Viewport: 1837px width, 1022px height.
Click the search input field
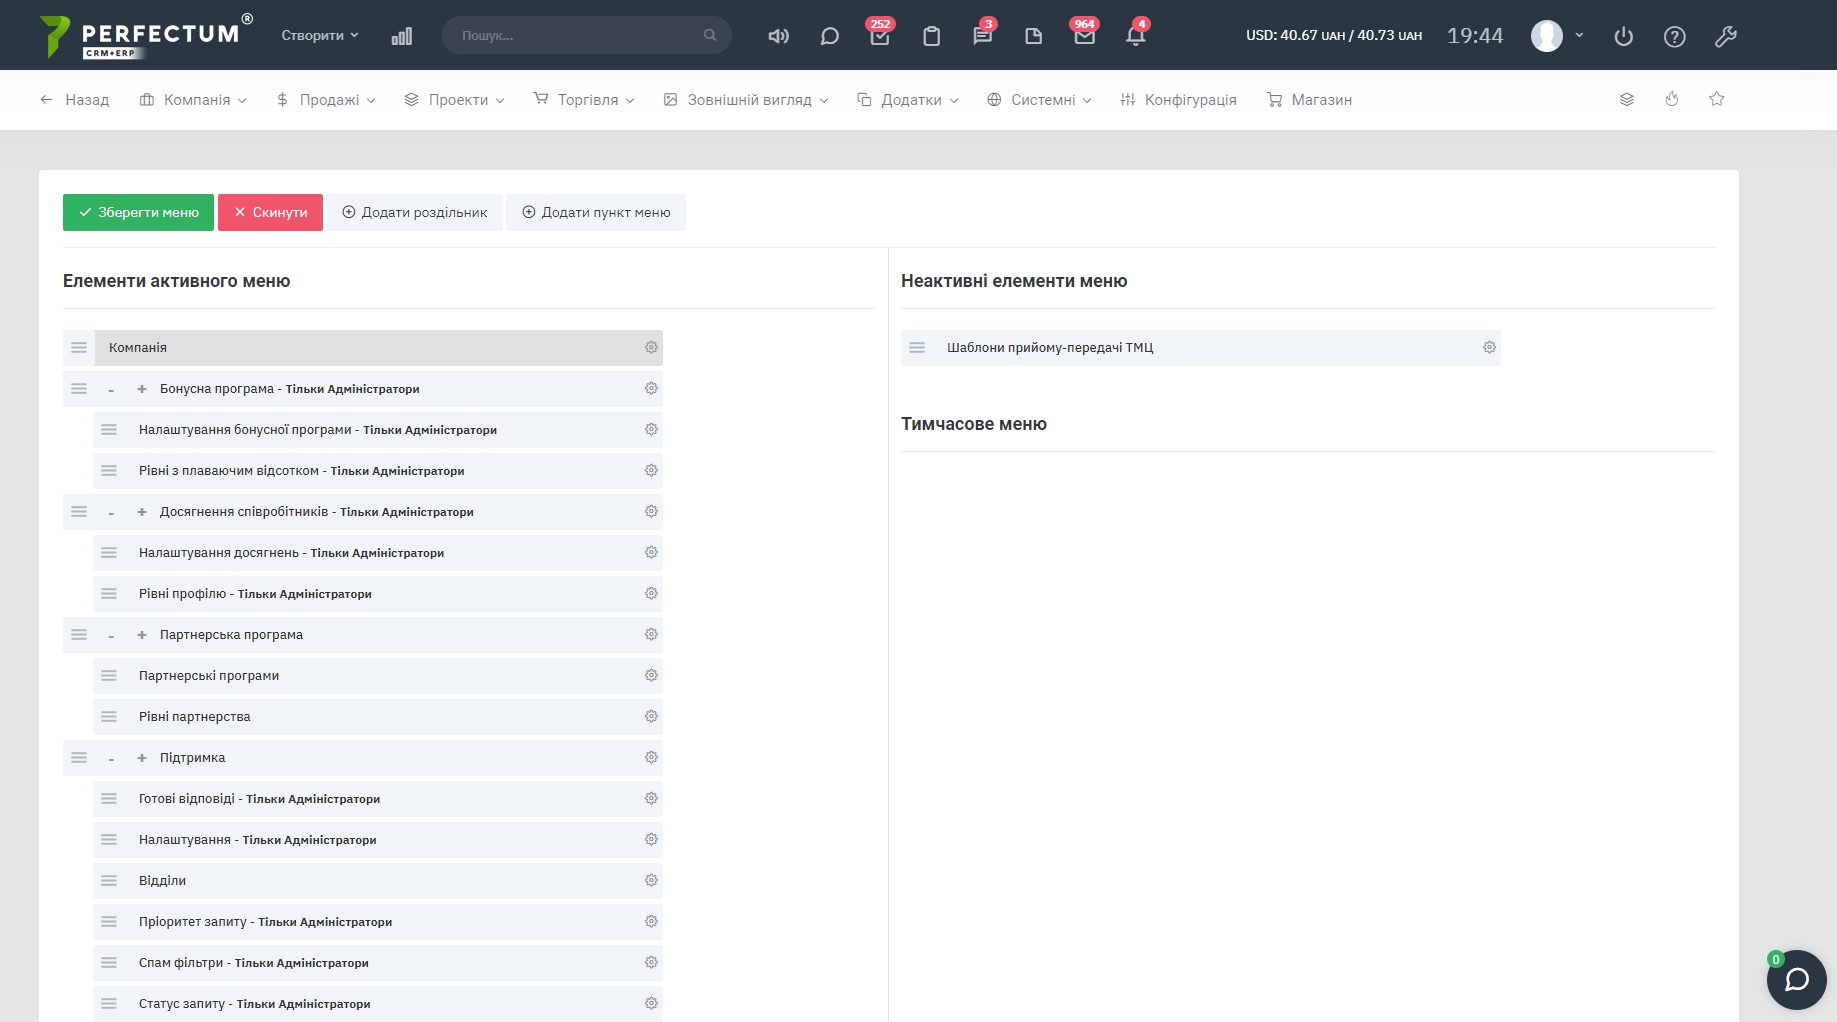(x=580, y=35)
